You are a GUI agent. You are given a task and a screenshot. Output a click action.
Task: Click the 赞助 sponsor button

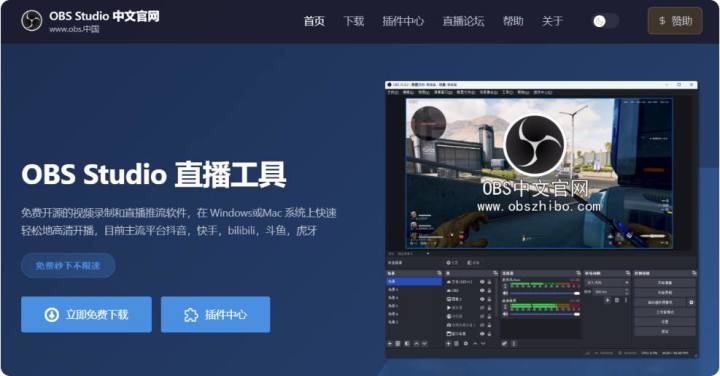pyautogui.click(x=675, y=21)
